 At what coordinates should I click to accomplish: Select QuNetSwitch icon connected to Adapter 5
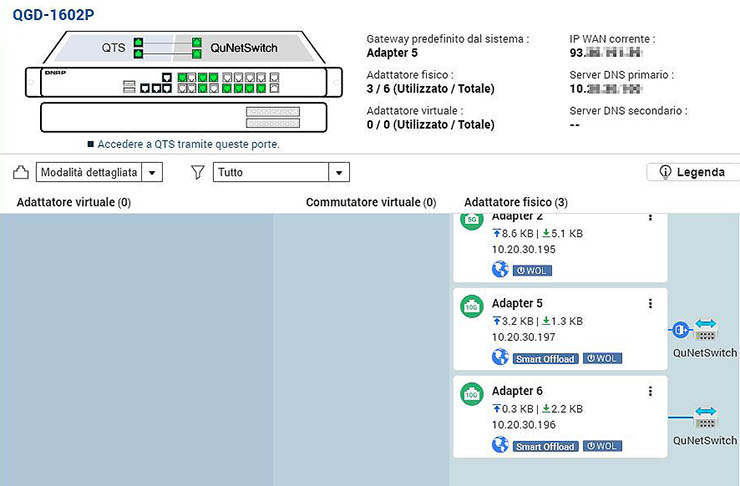(x=705, y=328)
